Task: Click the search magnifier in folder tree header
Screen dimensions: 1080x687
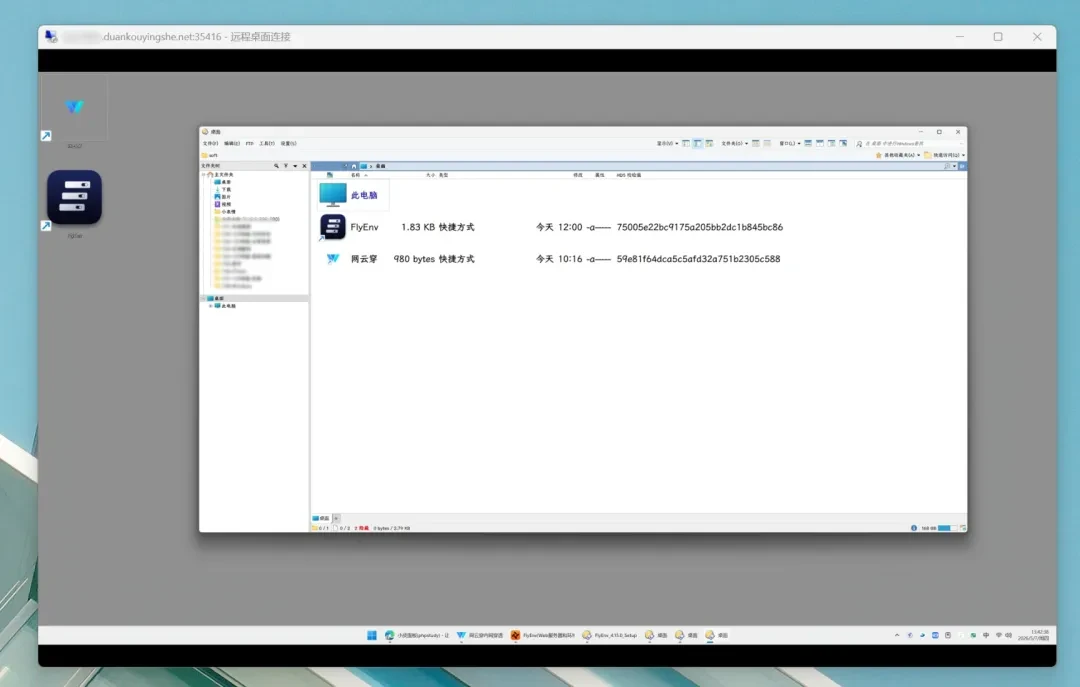Action: point(276,166)
